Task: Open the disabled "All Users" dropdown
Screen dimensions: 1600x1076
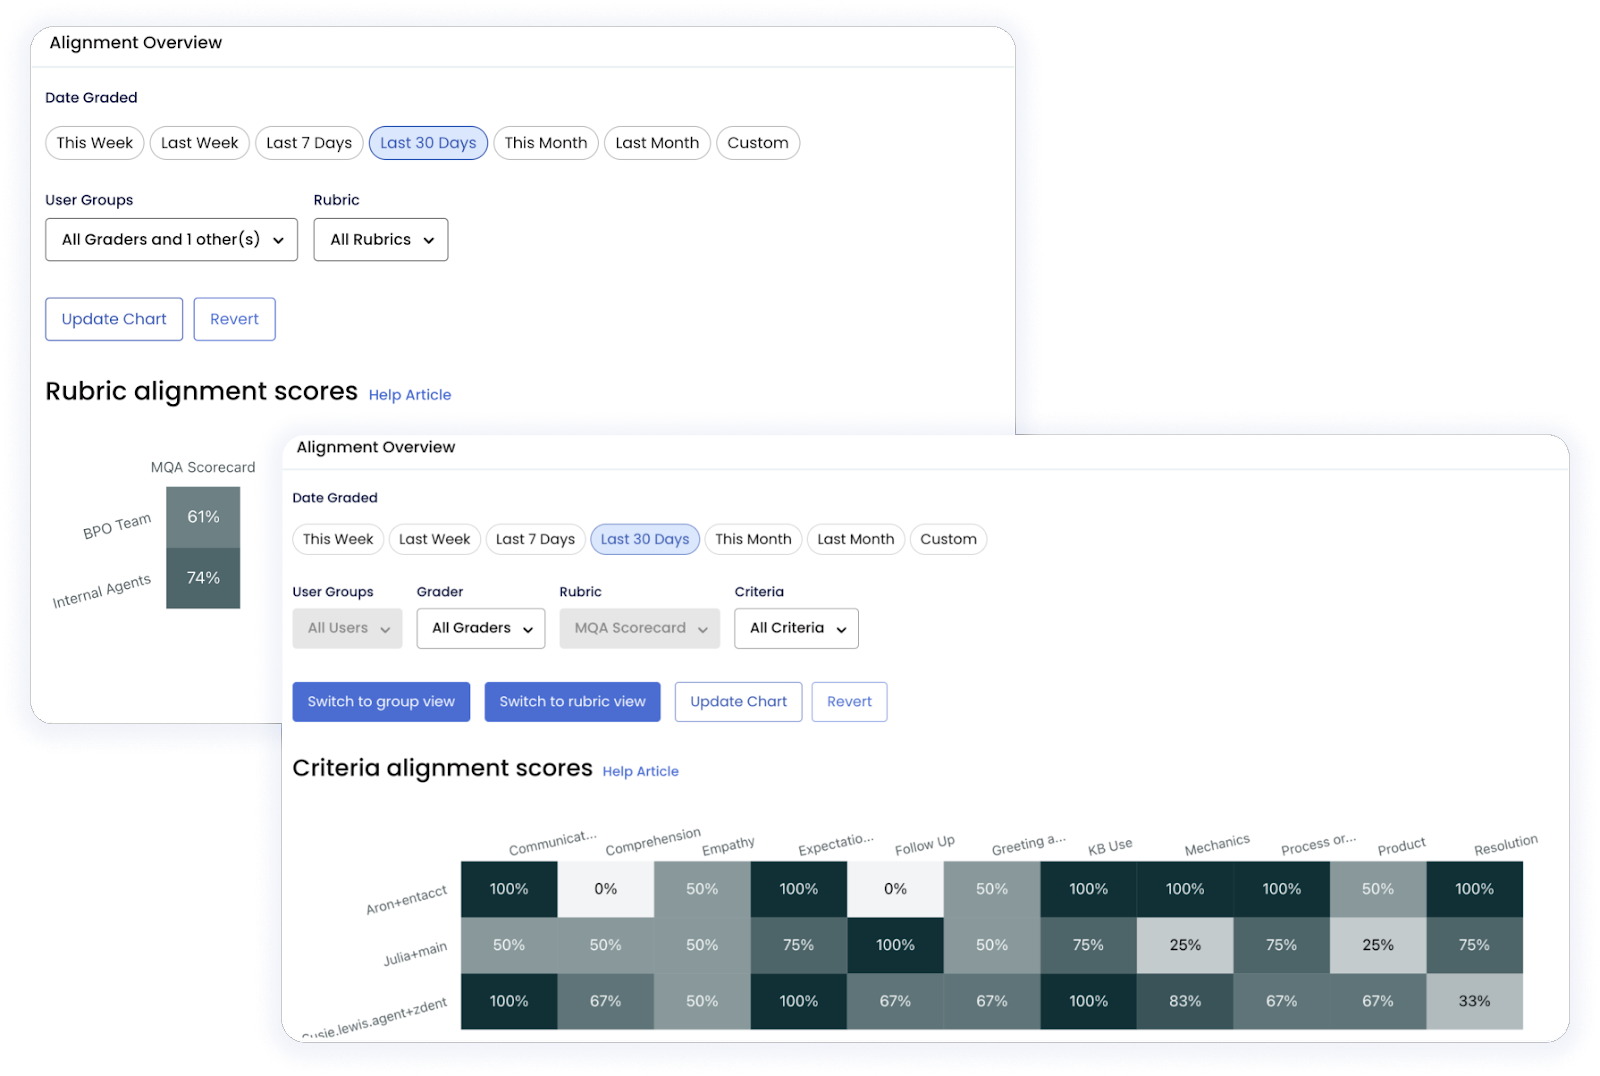Action: [x=346, y=628]
